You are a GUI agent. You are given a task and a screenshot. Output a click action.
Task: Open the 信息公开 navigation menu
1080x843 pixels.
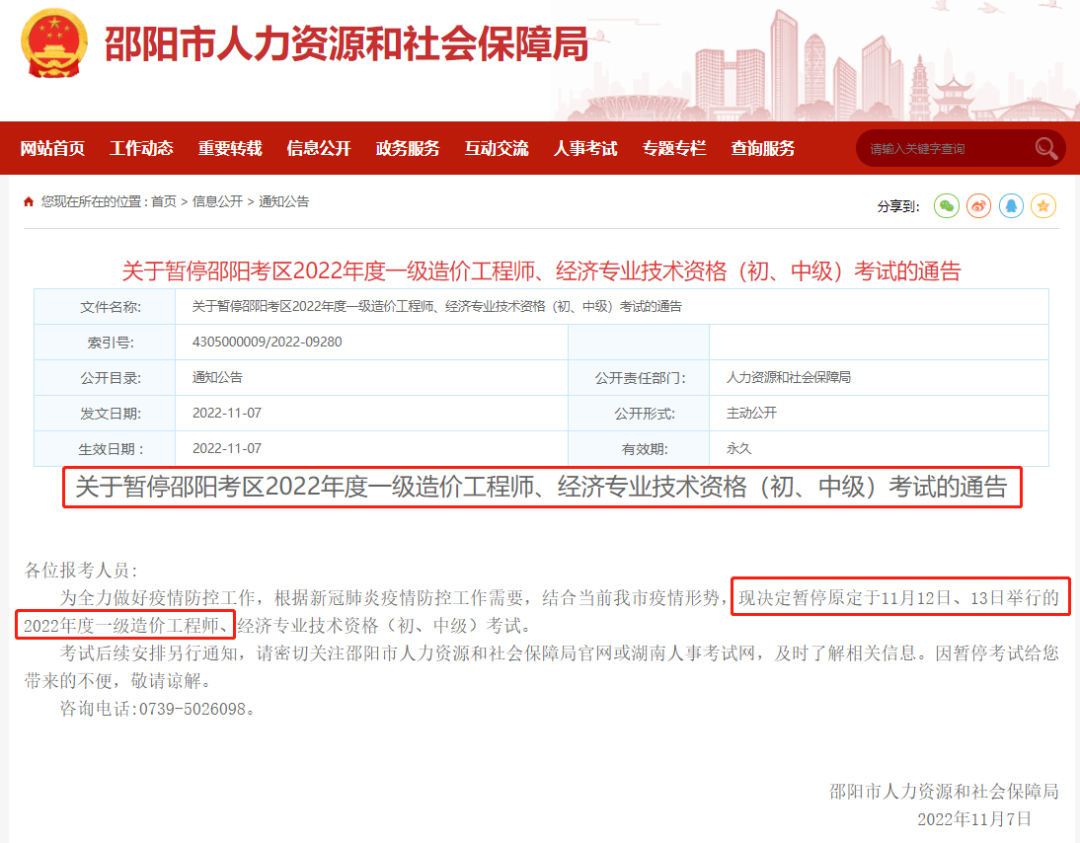pos(319,149)
